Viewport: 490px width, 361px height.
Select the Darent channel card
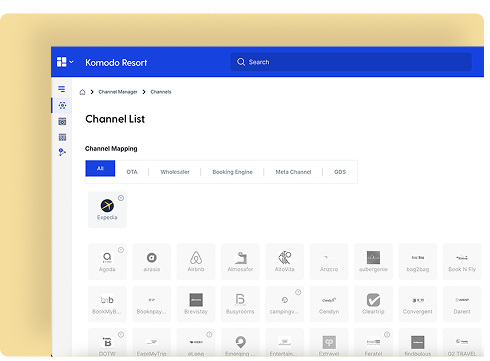click(462, 304)
